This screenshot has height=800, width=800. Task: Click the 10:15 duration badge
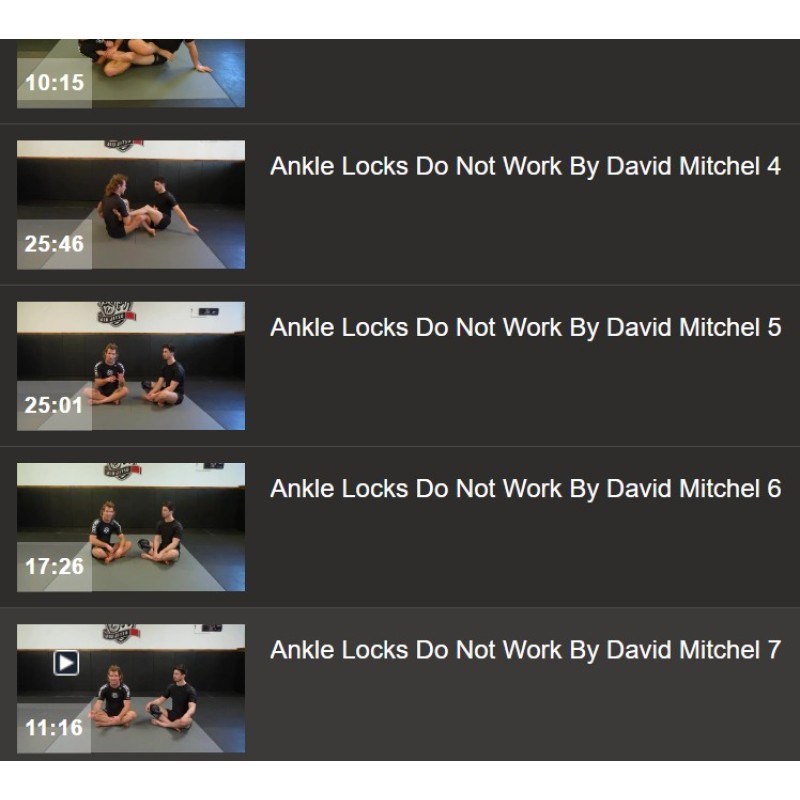[x=55, y=83]
